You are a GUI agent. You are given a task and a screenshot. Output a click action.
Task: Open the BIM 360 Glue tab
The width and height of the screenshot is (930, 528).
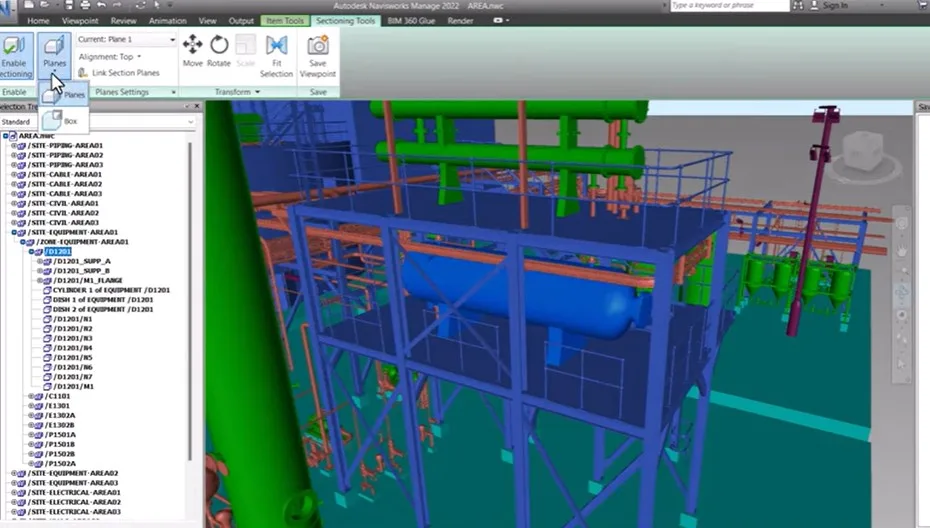point(411,21)
